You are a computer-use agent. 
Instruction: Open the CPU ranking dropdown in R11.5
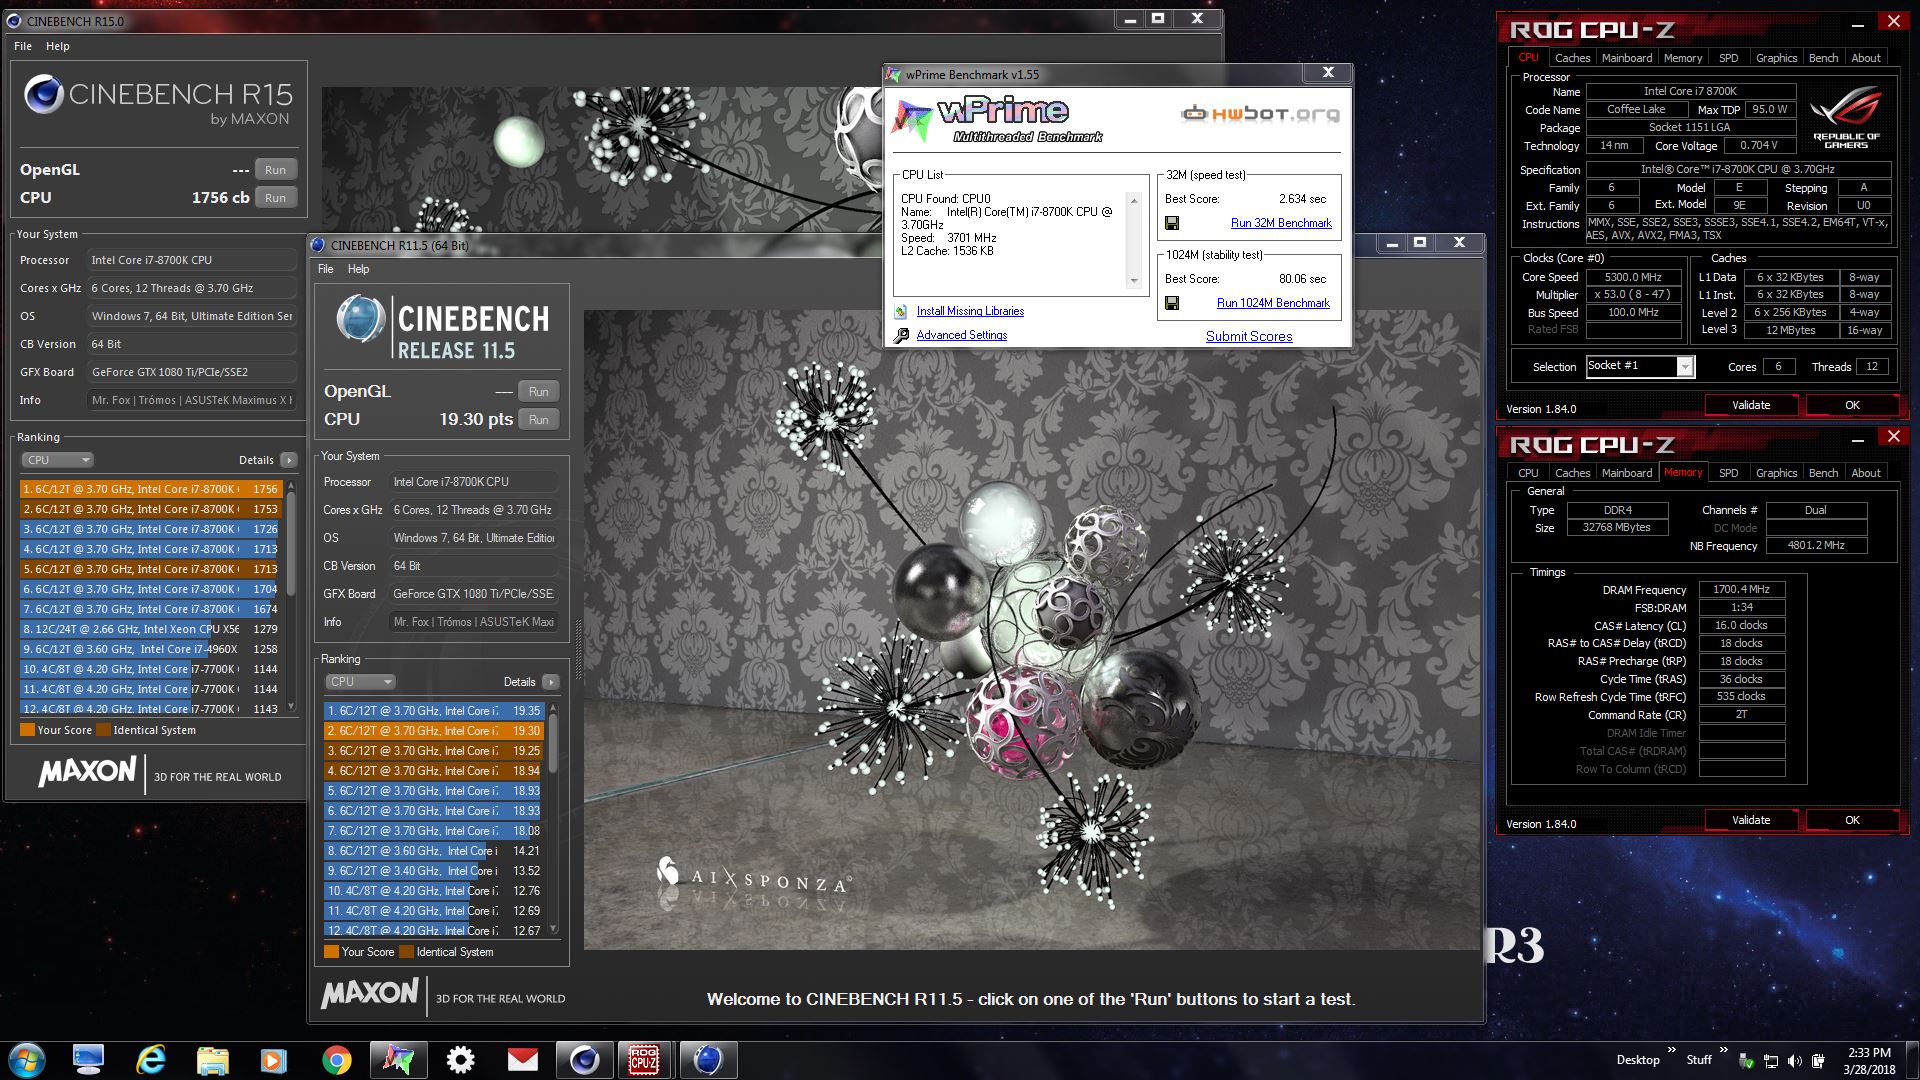click(x=360, y=682)
